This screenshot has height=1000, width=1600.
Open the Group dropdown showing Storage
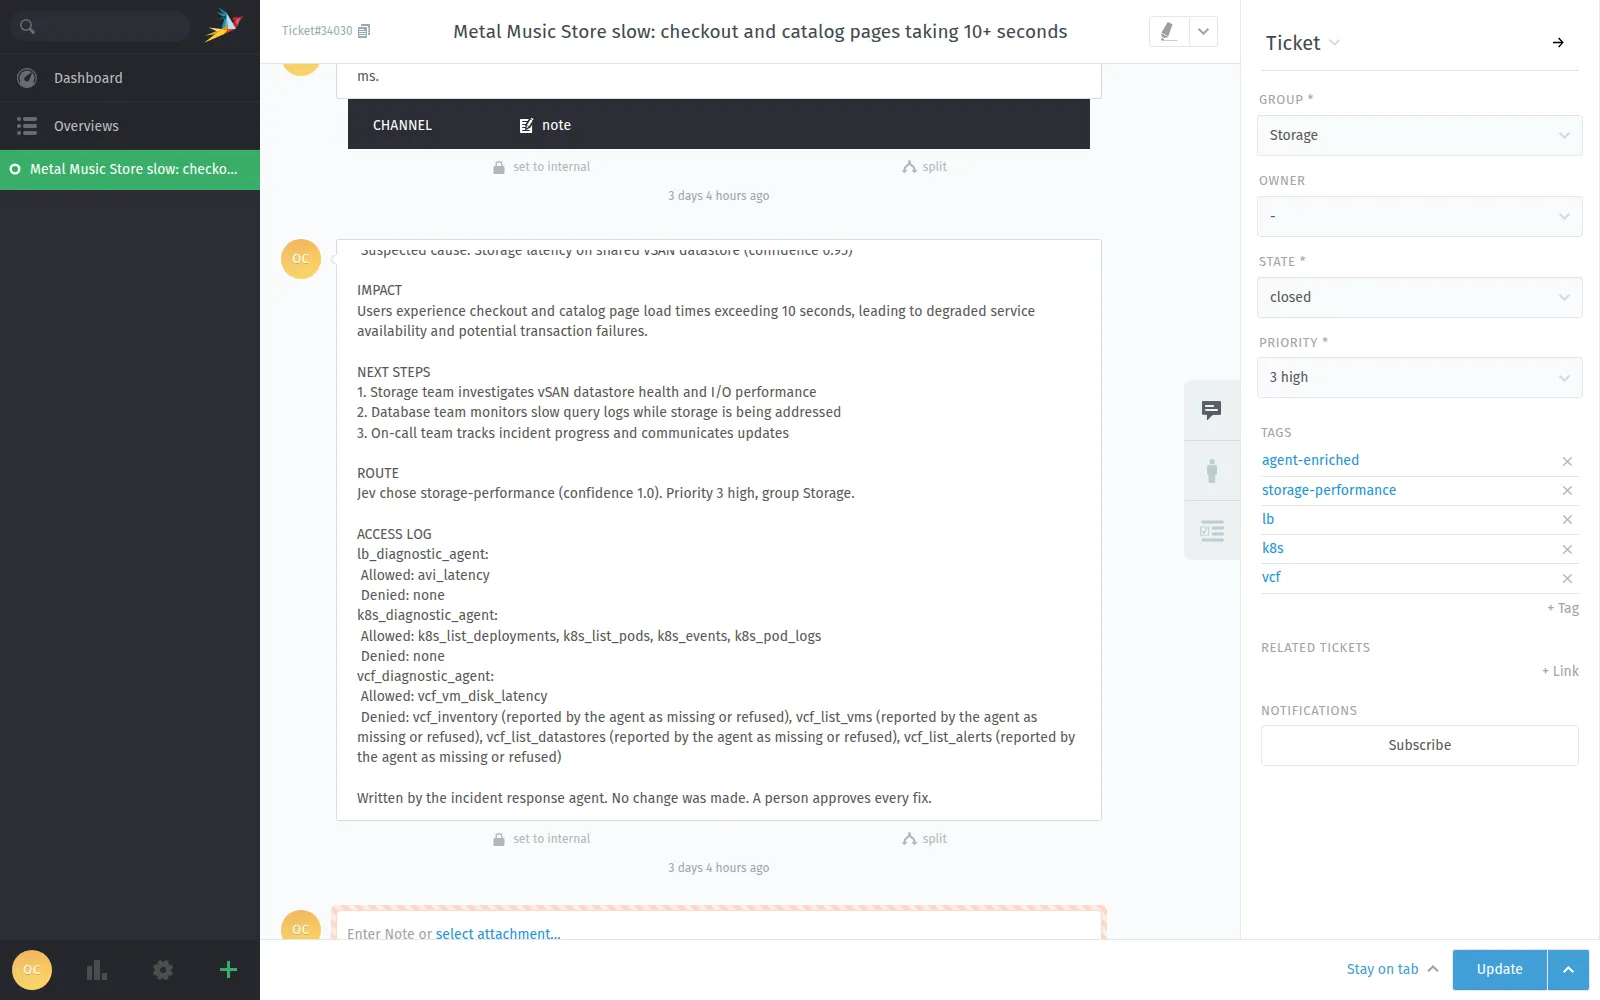click(1419, 135)
